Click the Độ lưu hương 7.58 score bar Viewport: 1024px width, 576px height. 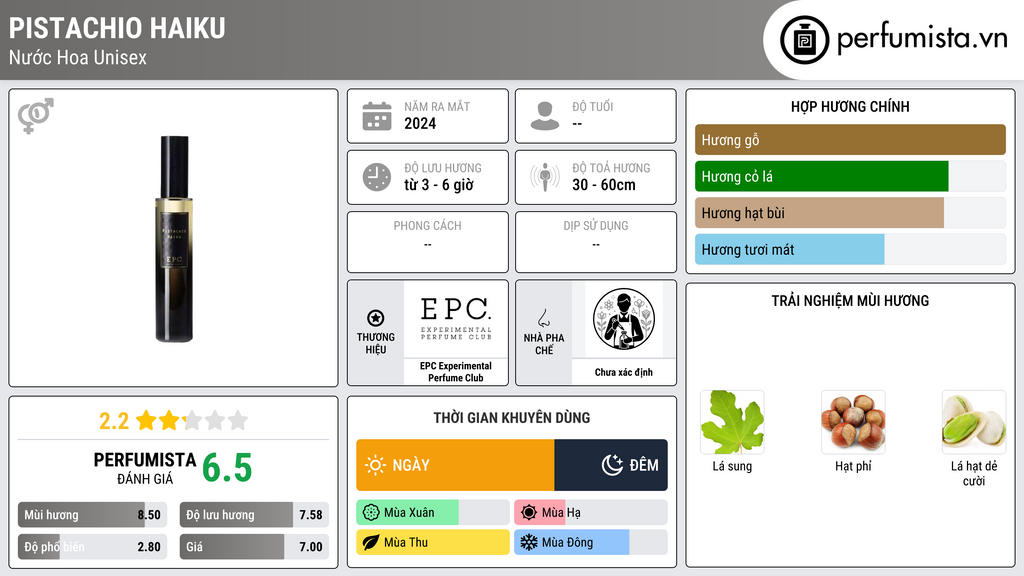tap(254, 515)
